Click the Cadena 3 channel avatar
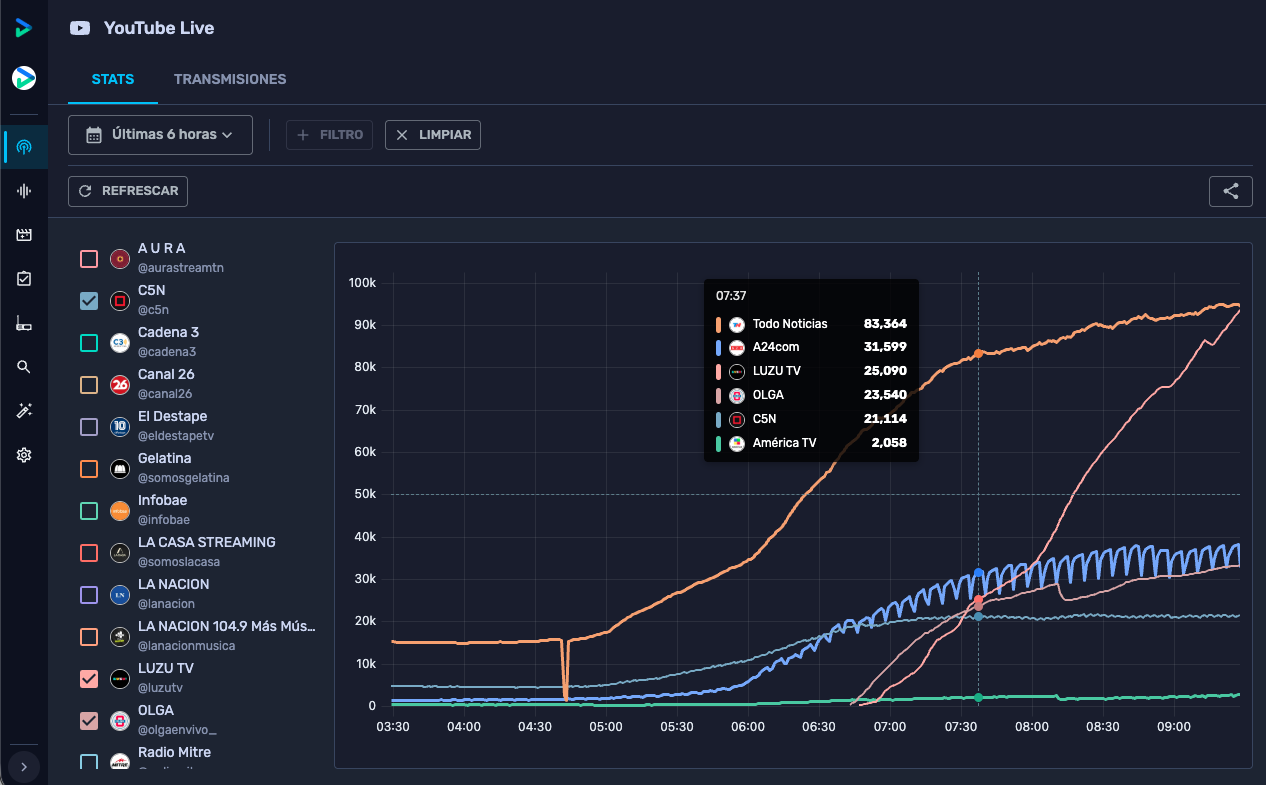 coord(120,343)
